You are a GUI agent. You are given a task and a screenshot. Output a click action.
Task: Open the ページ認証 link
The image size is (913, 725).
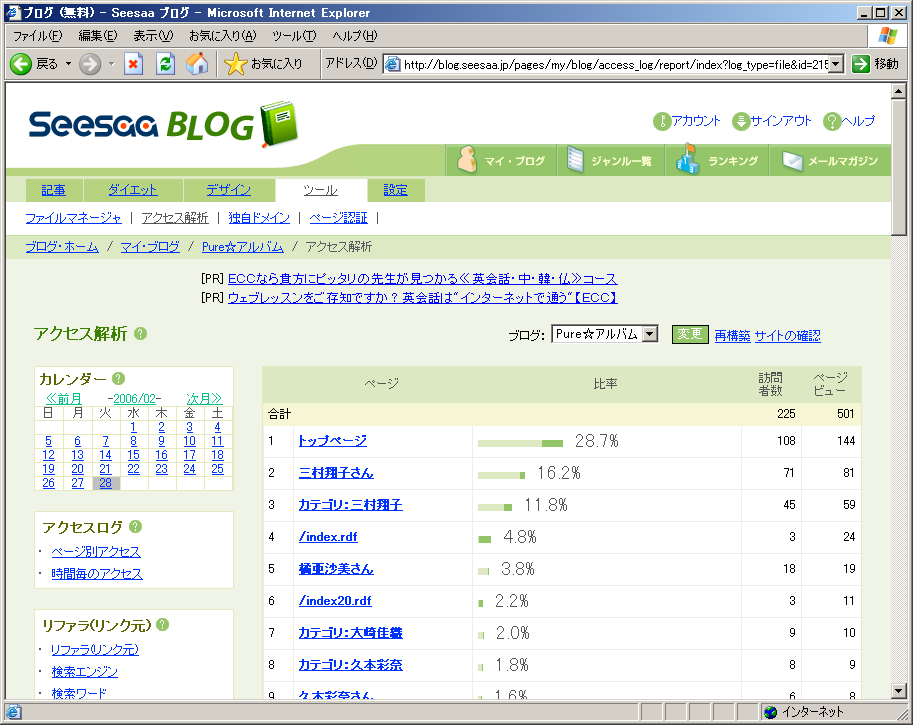[338, 218]
